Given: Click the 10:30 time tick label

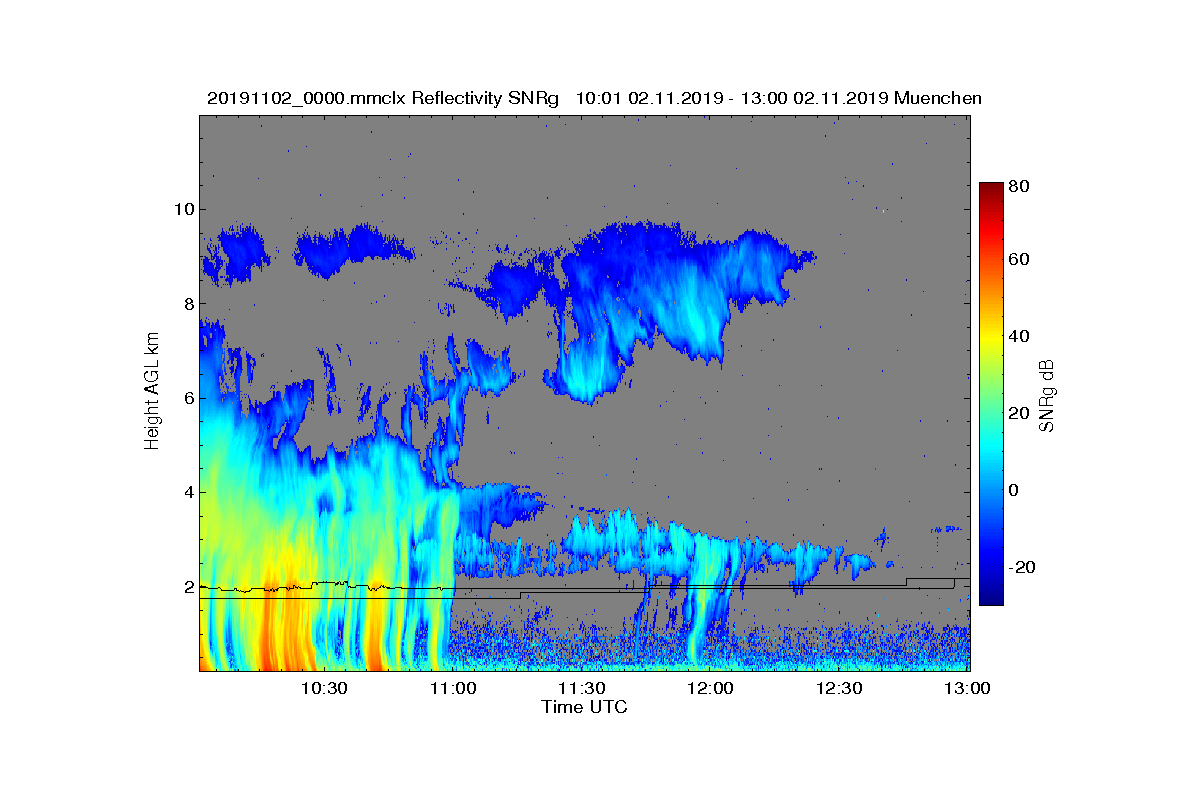Looking at the screenshot, I should [324, 688].
